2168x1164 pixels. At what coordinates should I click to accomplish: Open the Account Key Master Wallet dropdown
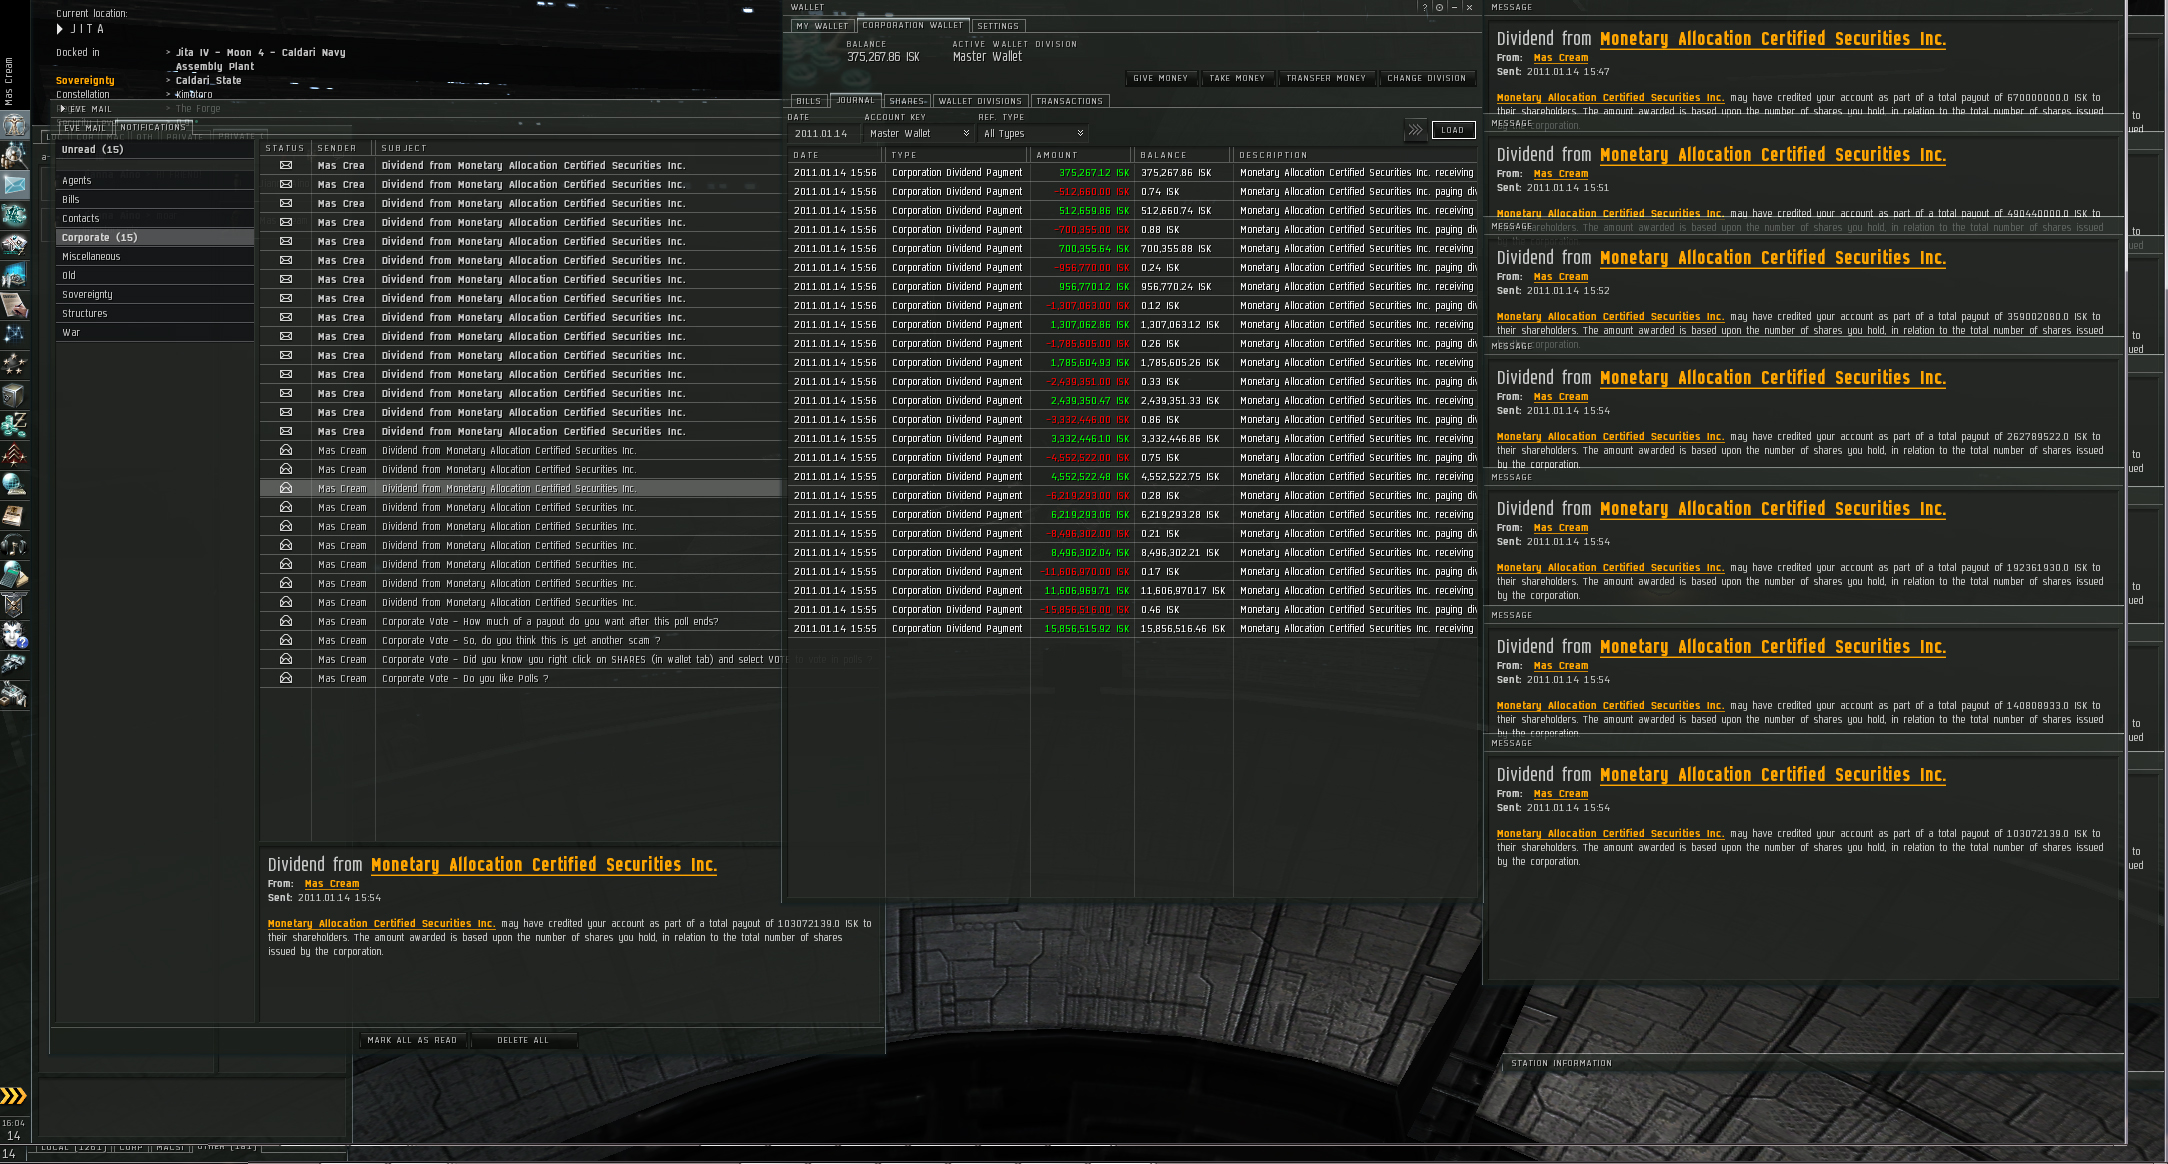pyautogui.click(x=919, y=133)
